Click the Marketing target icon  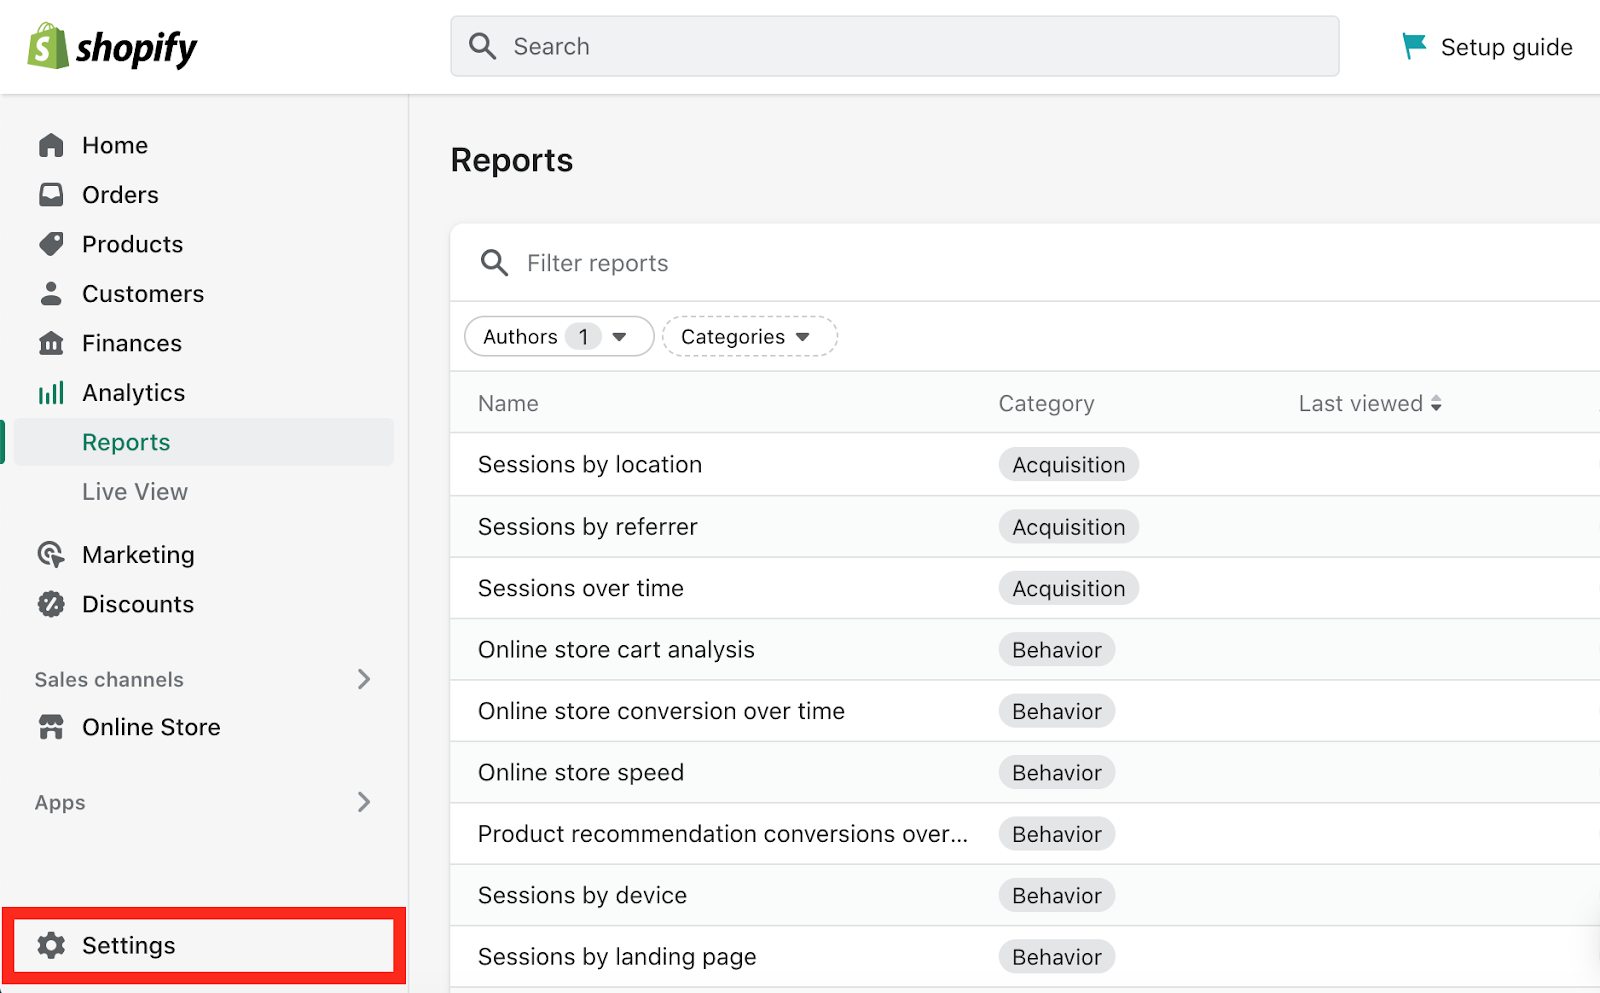click(x=51, y=554)
